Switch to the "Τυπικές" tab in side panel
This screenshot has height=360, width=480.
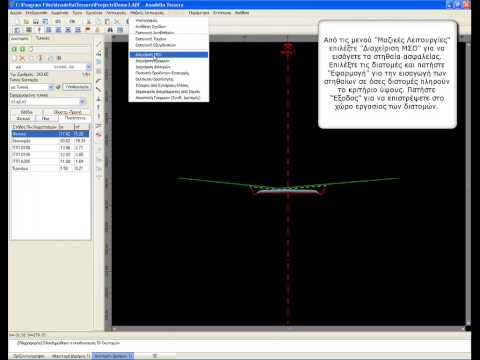coord(43,38)
